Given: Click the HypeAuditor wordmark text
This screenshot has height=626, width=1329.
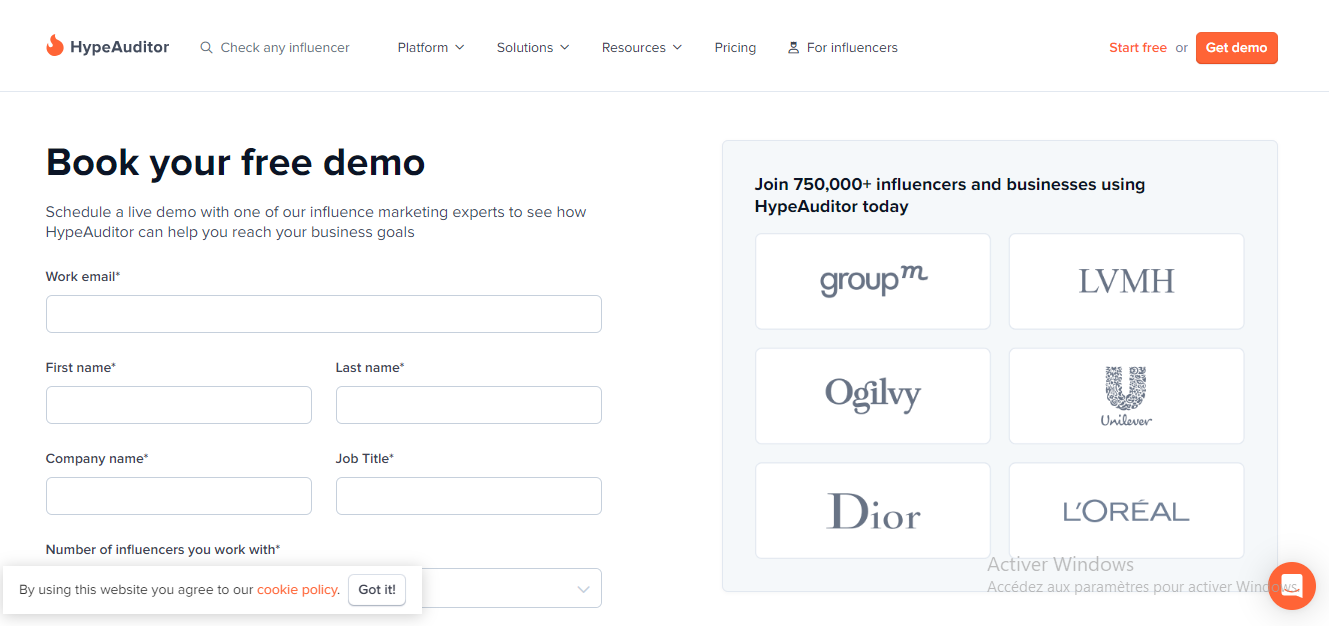Looking at the screenshot, I should point(120,47).
